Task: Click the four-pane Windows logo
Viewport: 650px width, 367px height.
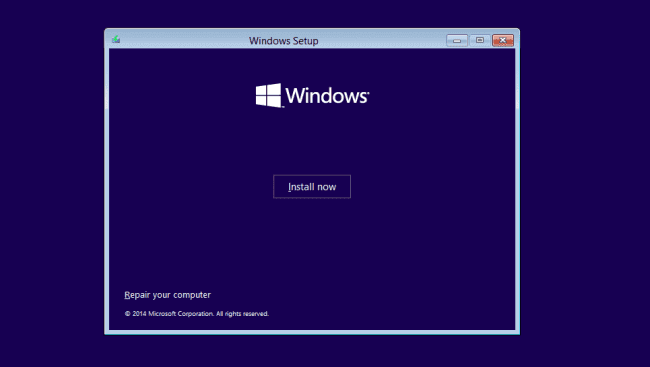Action: [x=268, y=95]
